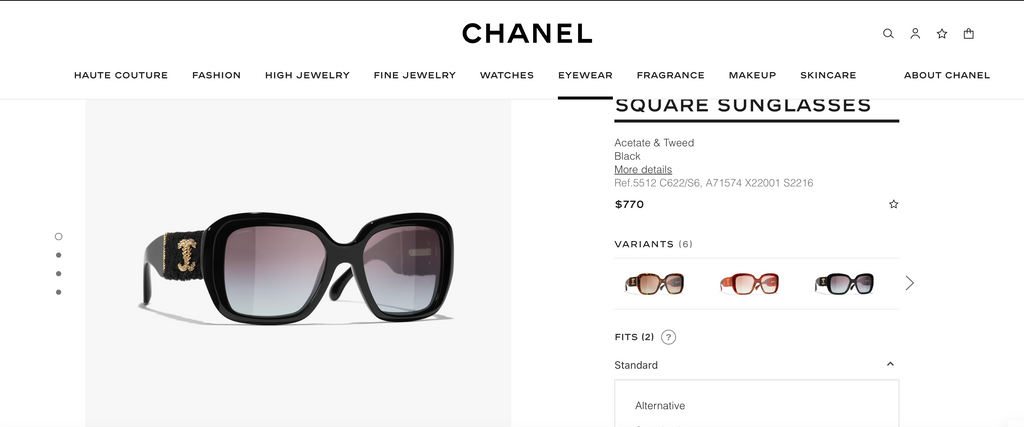Switch to the second image dot
The width and height of the screenshot is (1024, 427).
(59, 255)
